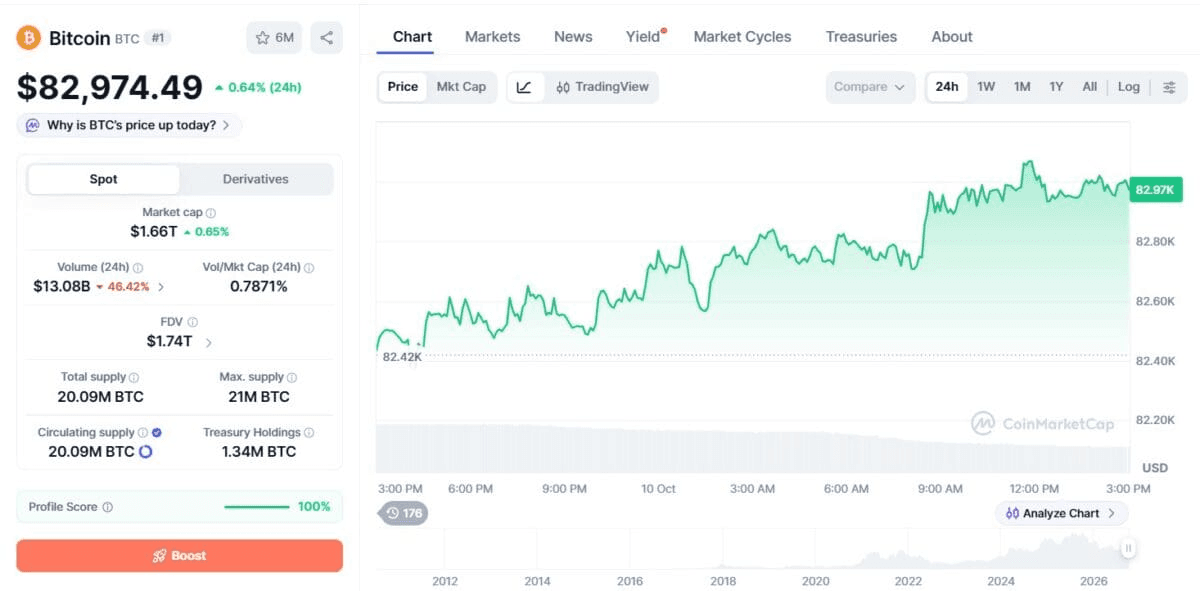The width and height of the screenshot is (1200, 591).
Task: Expand the FDV details chevron
Action: click(x=208, y=342)
